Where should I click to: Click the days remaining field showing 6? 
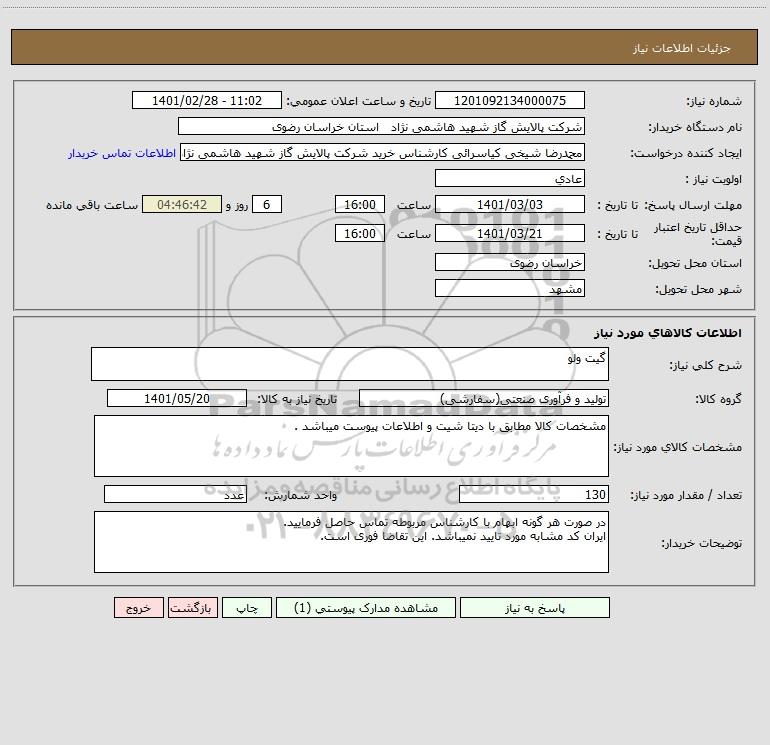click(267, 204)
